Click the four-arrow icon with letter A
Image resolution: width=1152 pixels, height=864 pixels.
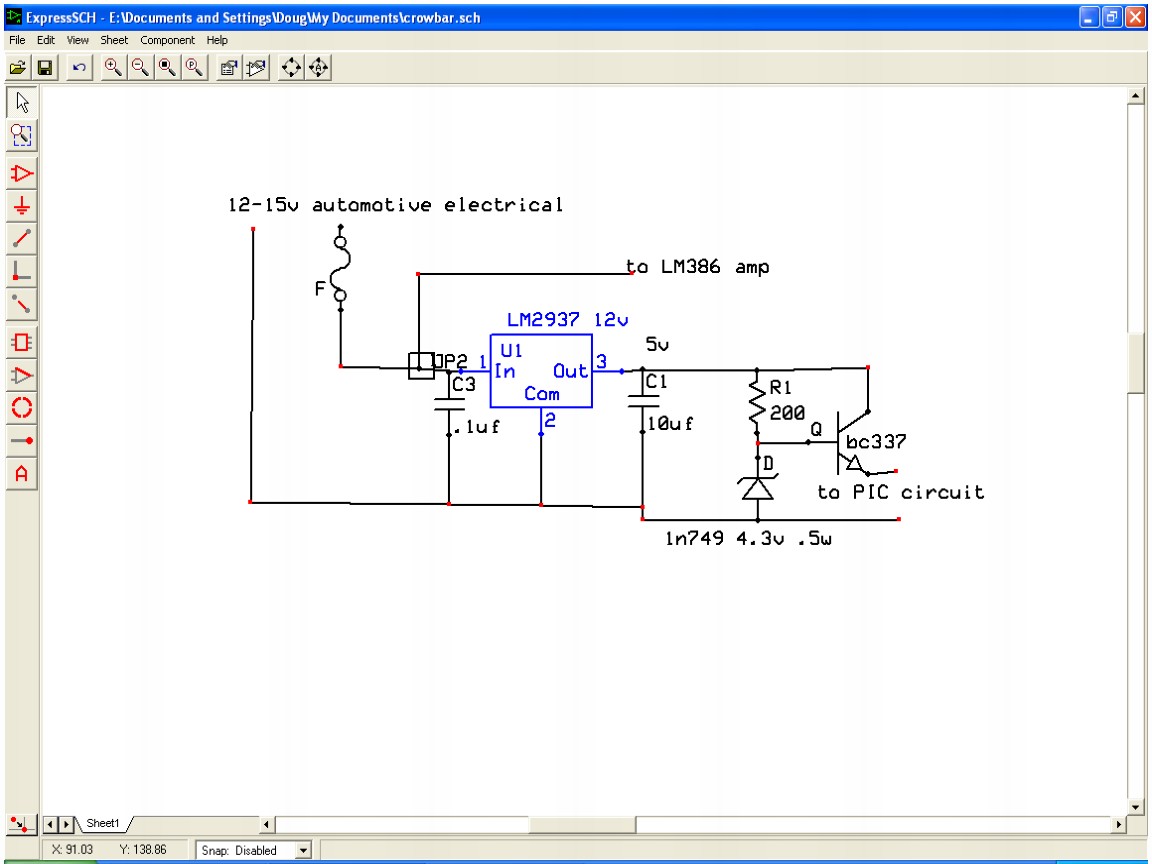(x=319, y=68)
